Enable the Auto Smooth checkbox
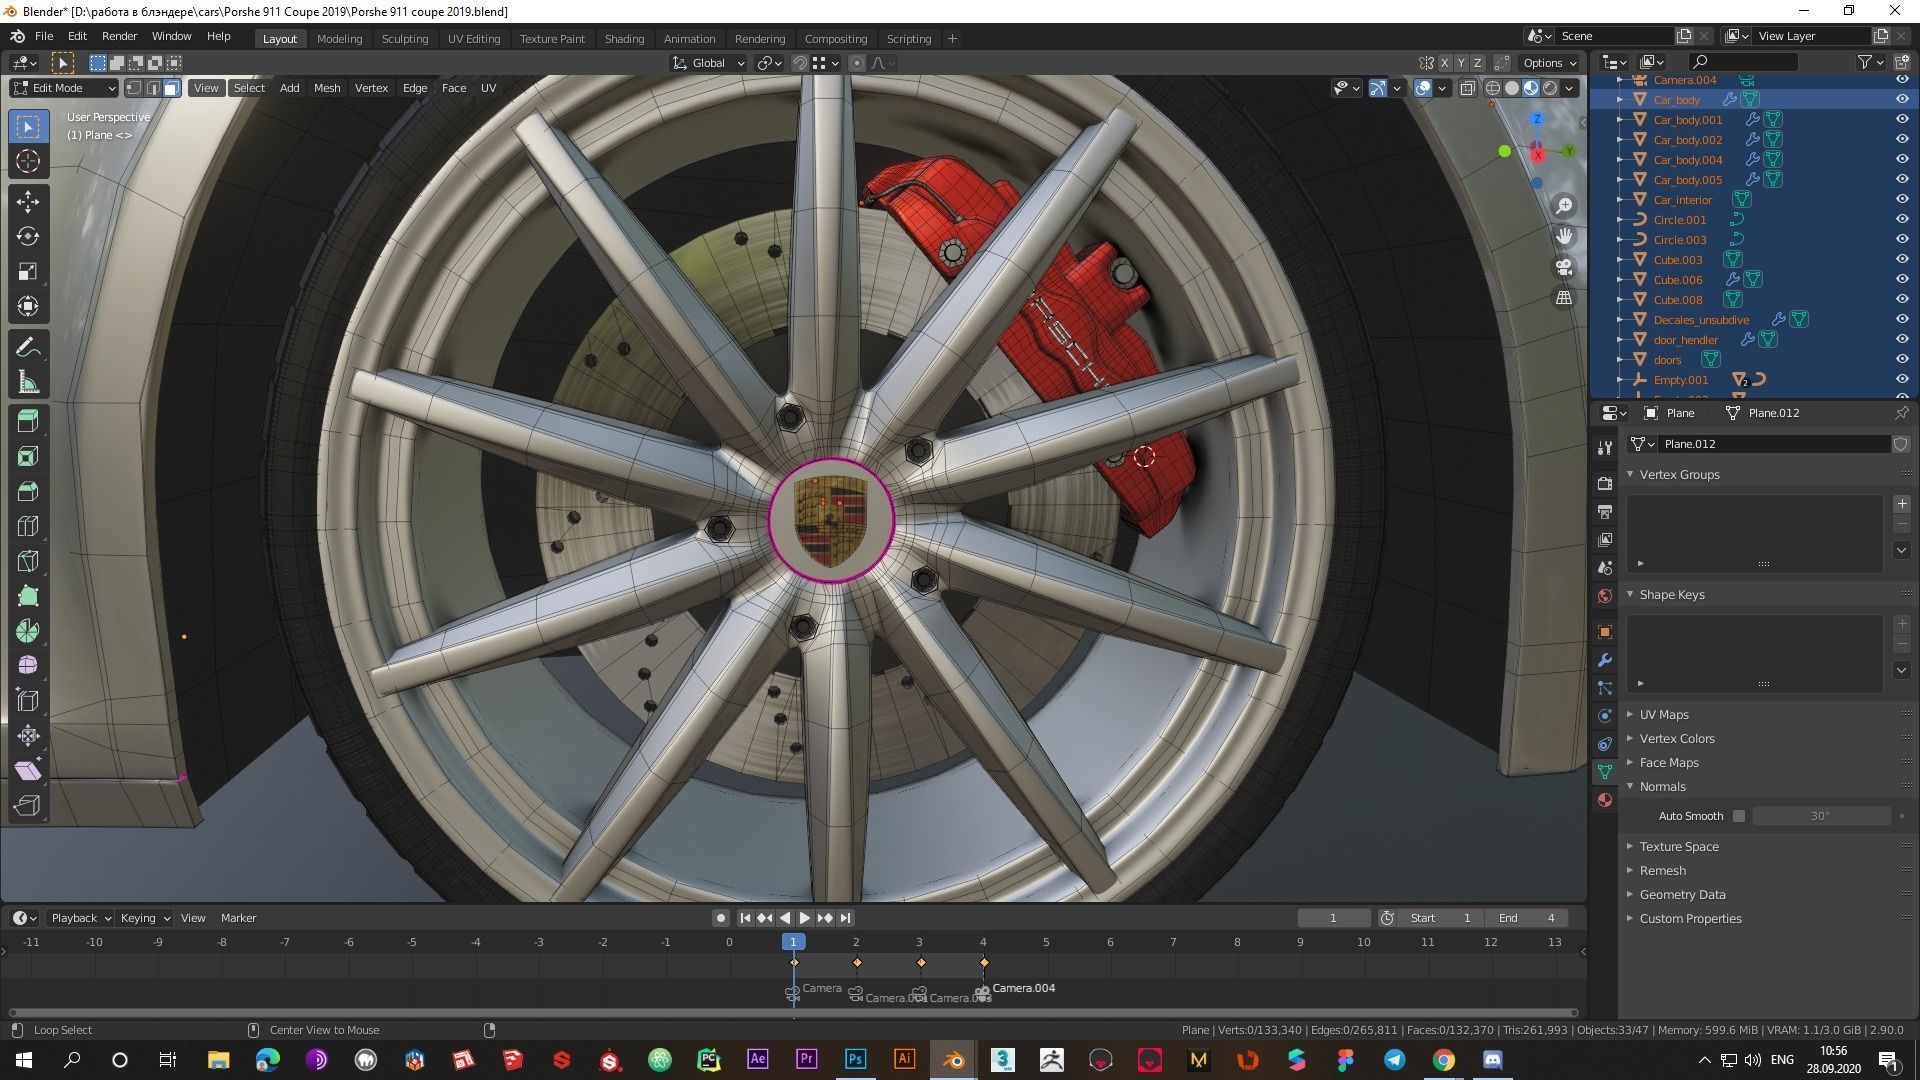 (x=1739, y=816)
